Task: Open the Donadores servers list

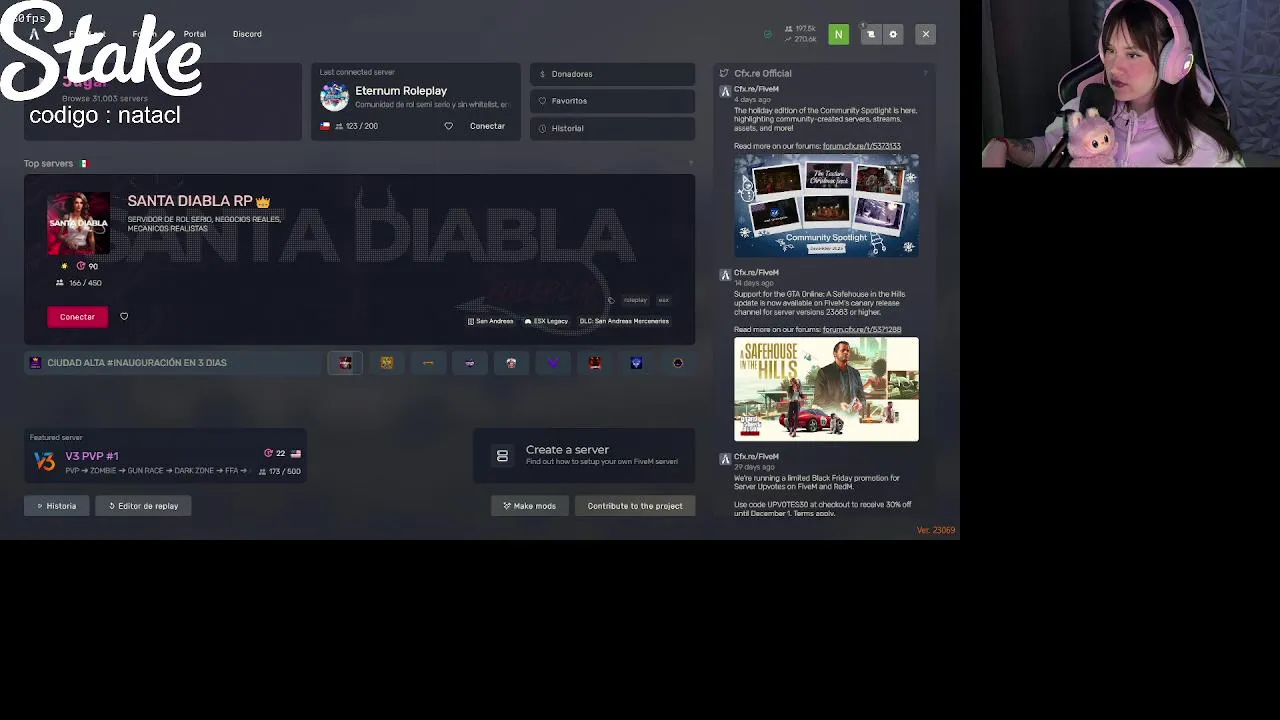Action: pos(612,74)
